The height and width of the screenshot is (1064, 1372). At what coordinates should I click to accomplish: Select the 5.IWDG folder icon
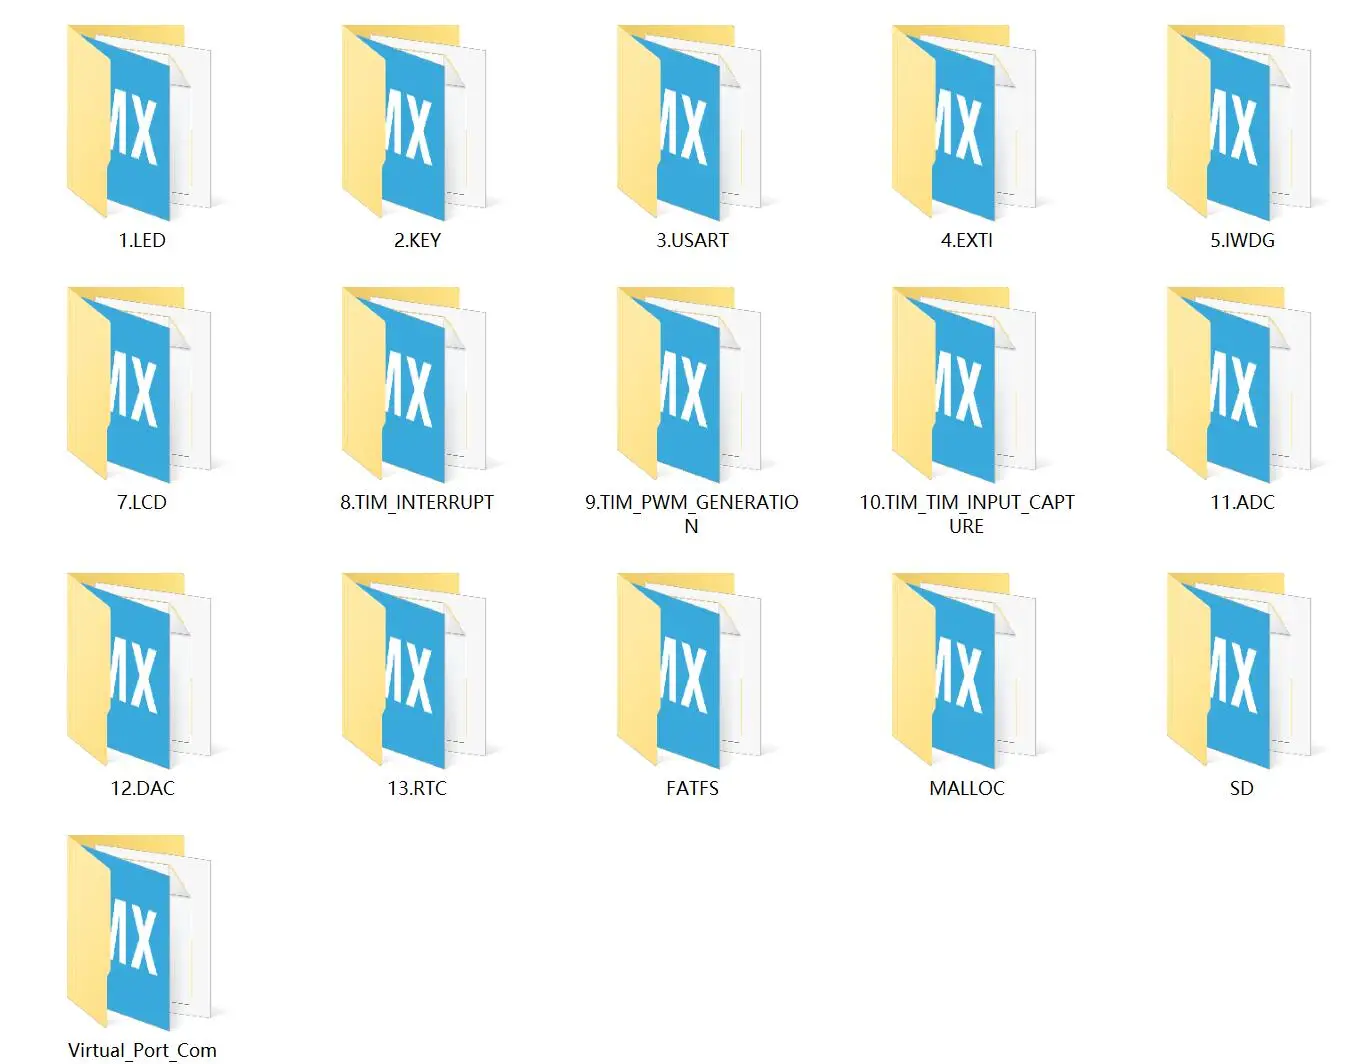[1240, 123]
